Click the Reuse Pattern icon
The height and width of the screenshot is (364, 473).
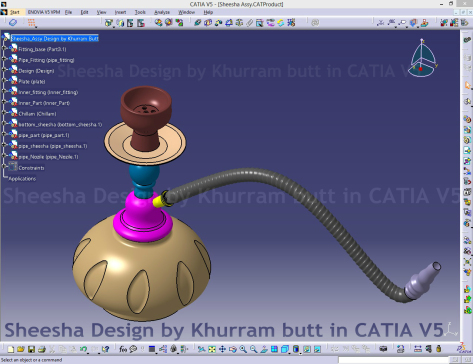point(291,23)
